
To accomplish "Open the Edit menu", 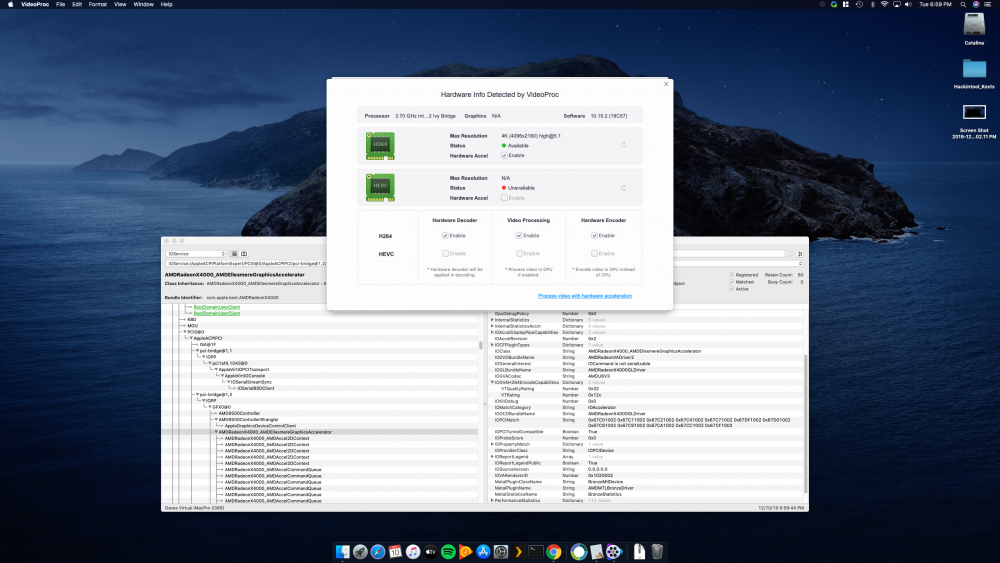I will [x=77, y=4].
